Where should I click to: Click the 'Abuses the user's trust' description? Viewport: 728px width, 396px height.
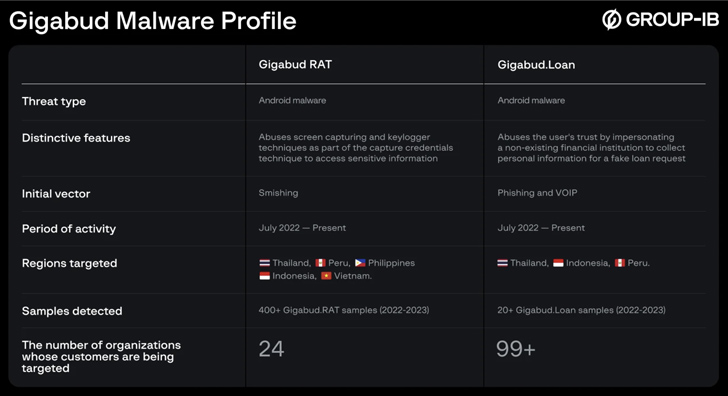[x=591, y=148]
